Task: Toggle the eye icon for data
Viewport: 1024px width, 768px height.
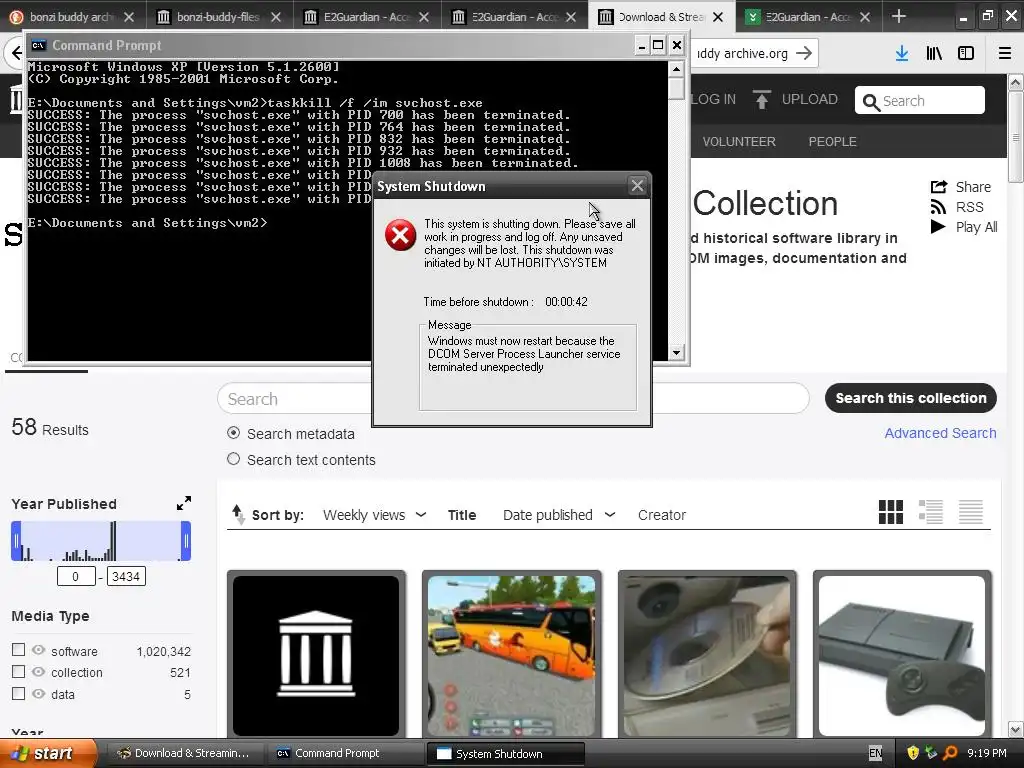Action: coord(39,694)
